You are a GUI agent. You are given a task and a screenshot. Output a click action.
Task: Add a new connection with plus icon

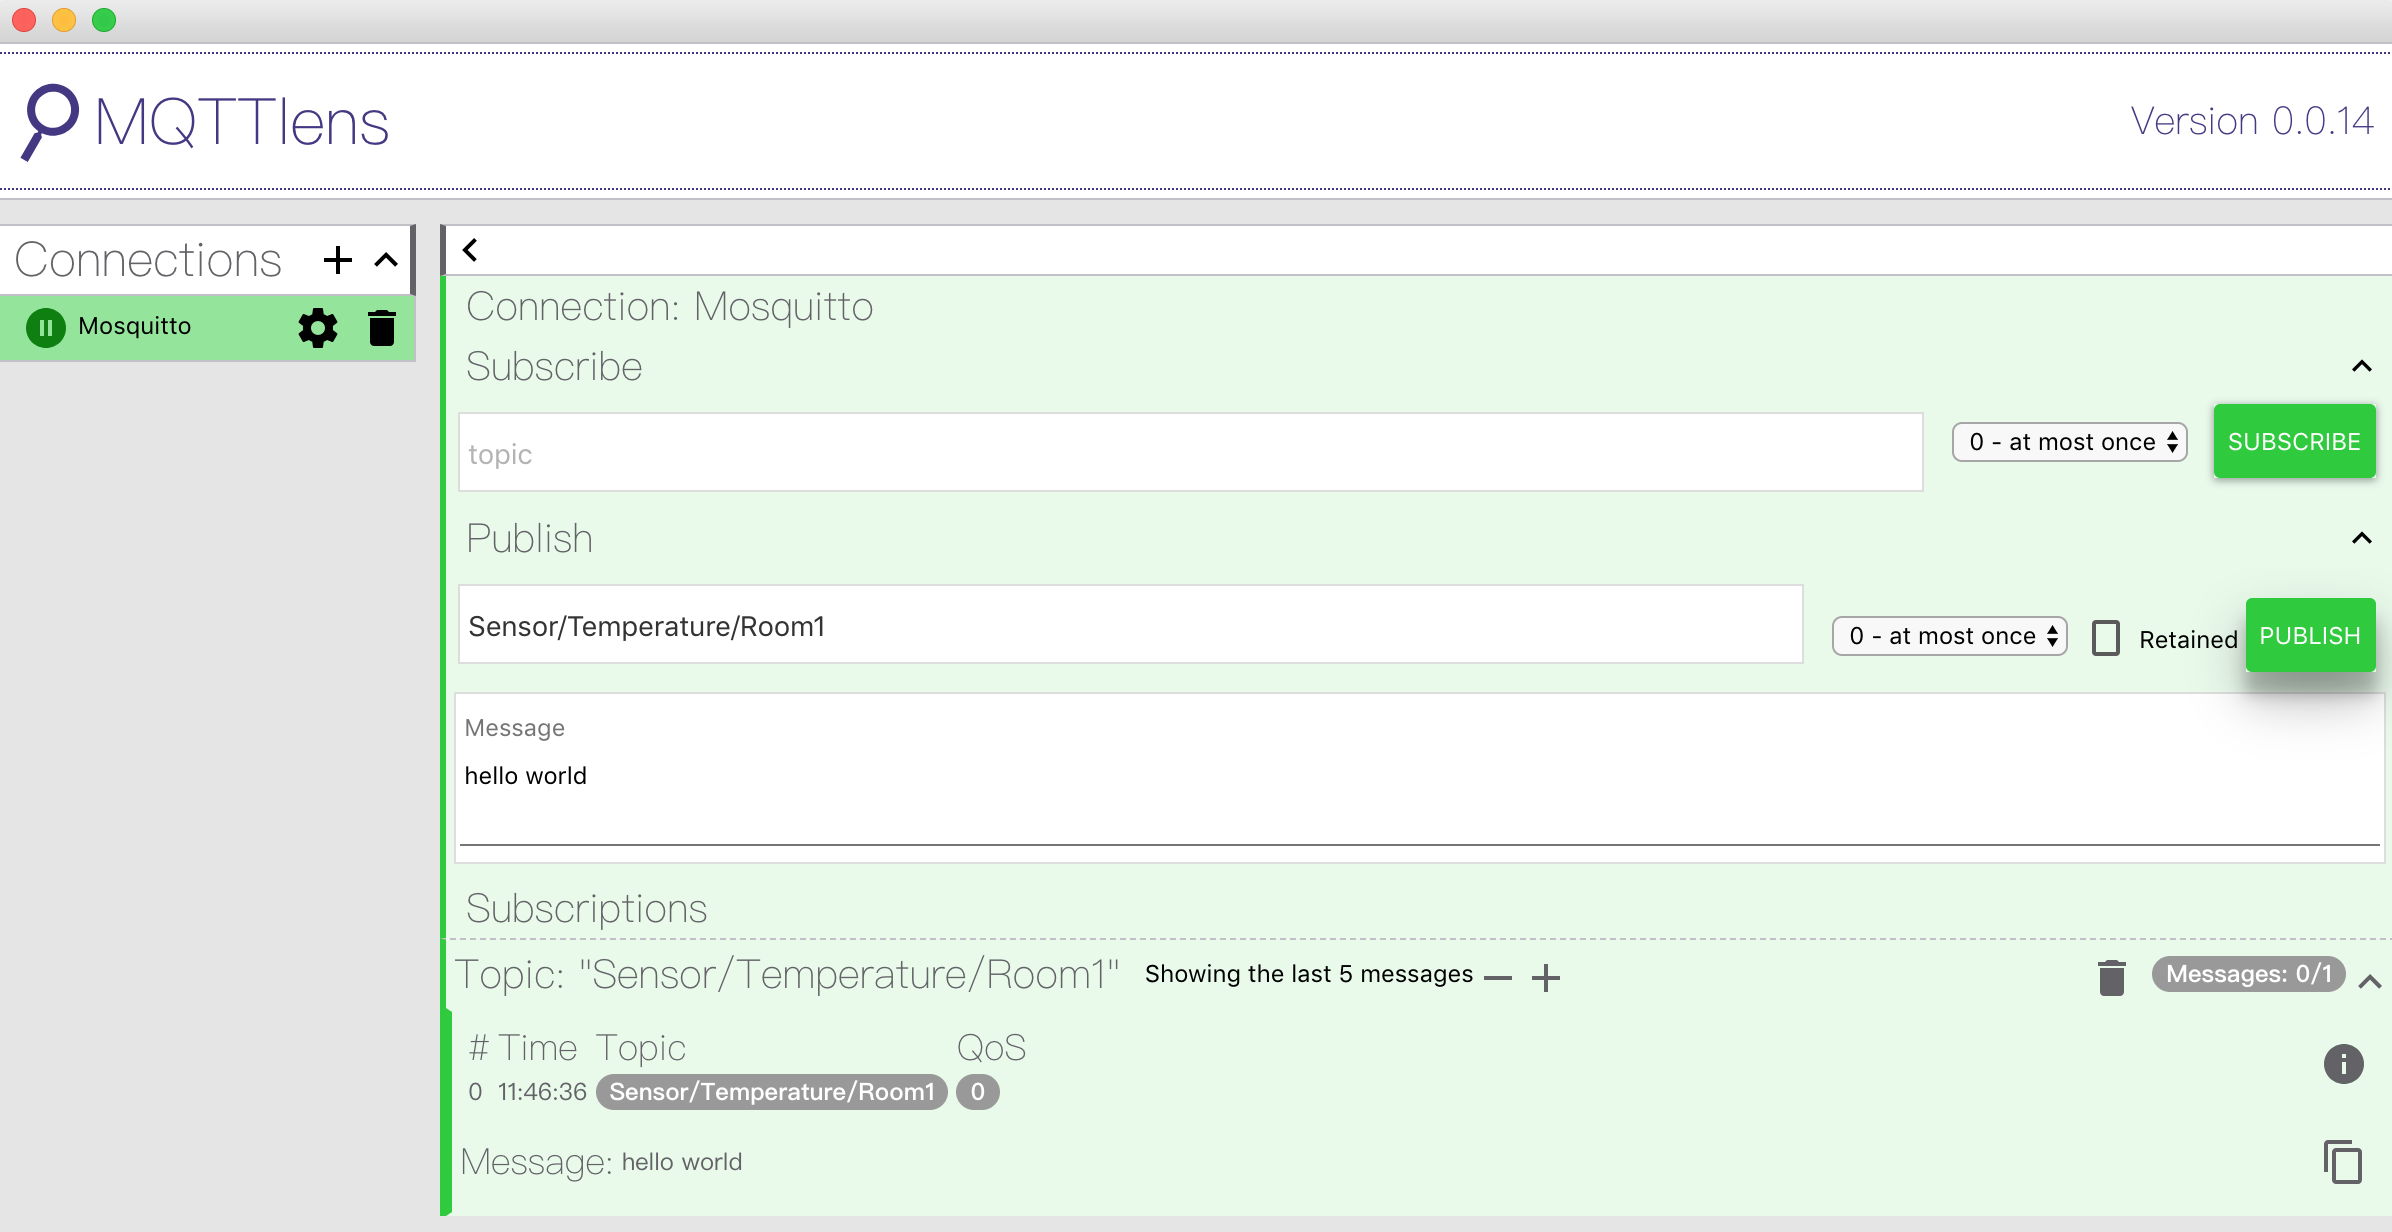tap(338, 260)
